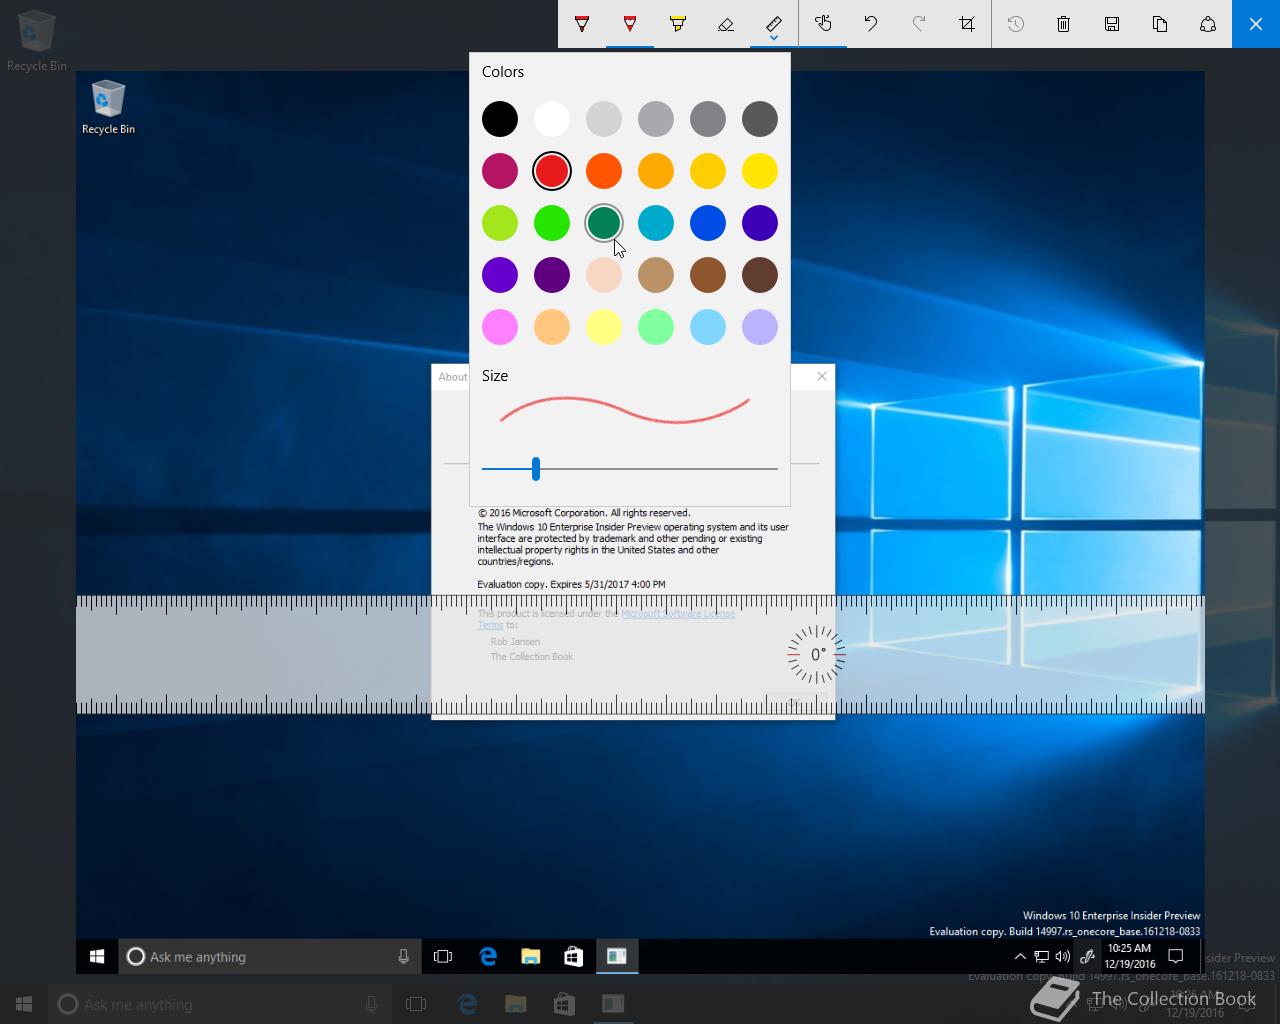The image size is (1280, 1024).
Task: Choose the bright green swatch
Action: pos(552,223)
